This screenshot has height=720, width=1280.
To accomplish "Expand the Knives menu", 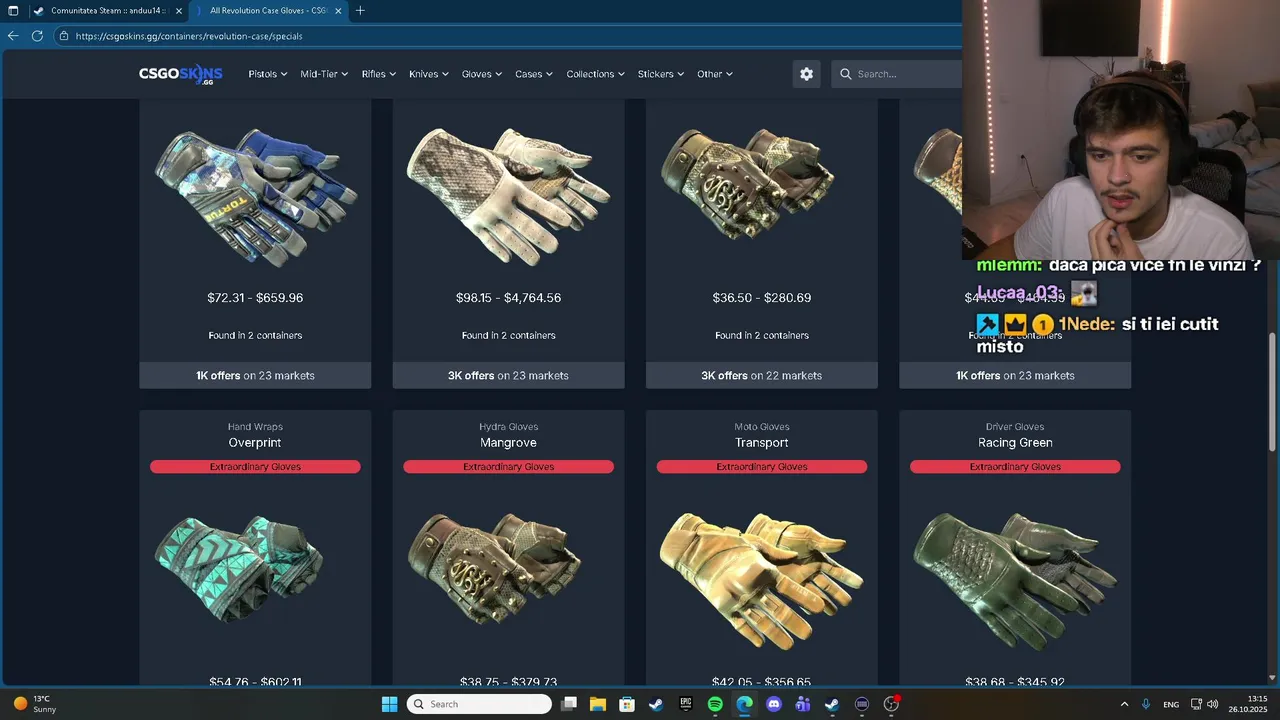I will tap(429, 74).
